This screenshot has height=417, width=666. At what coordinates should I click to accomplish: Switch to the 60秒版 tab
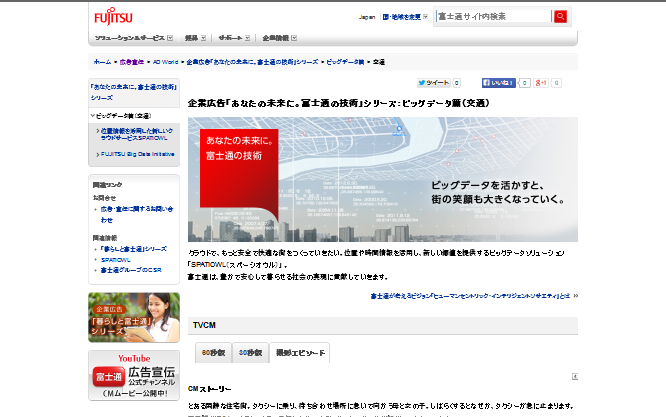pos(213,353)
